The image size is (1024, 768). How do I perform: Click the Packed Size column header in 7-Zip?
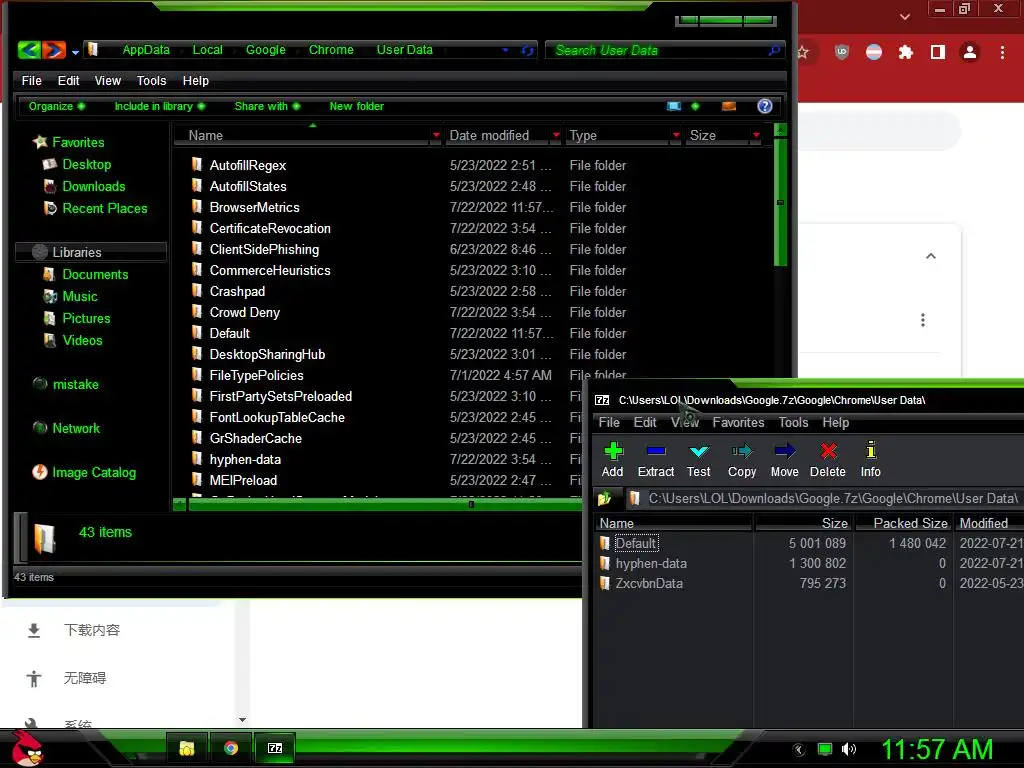[x=903, y=523]
